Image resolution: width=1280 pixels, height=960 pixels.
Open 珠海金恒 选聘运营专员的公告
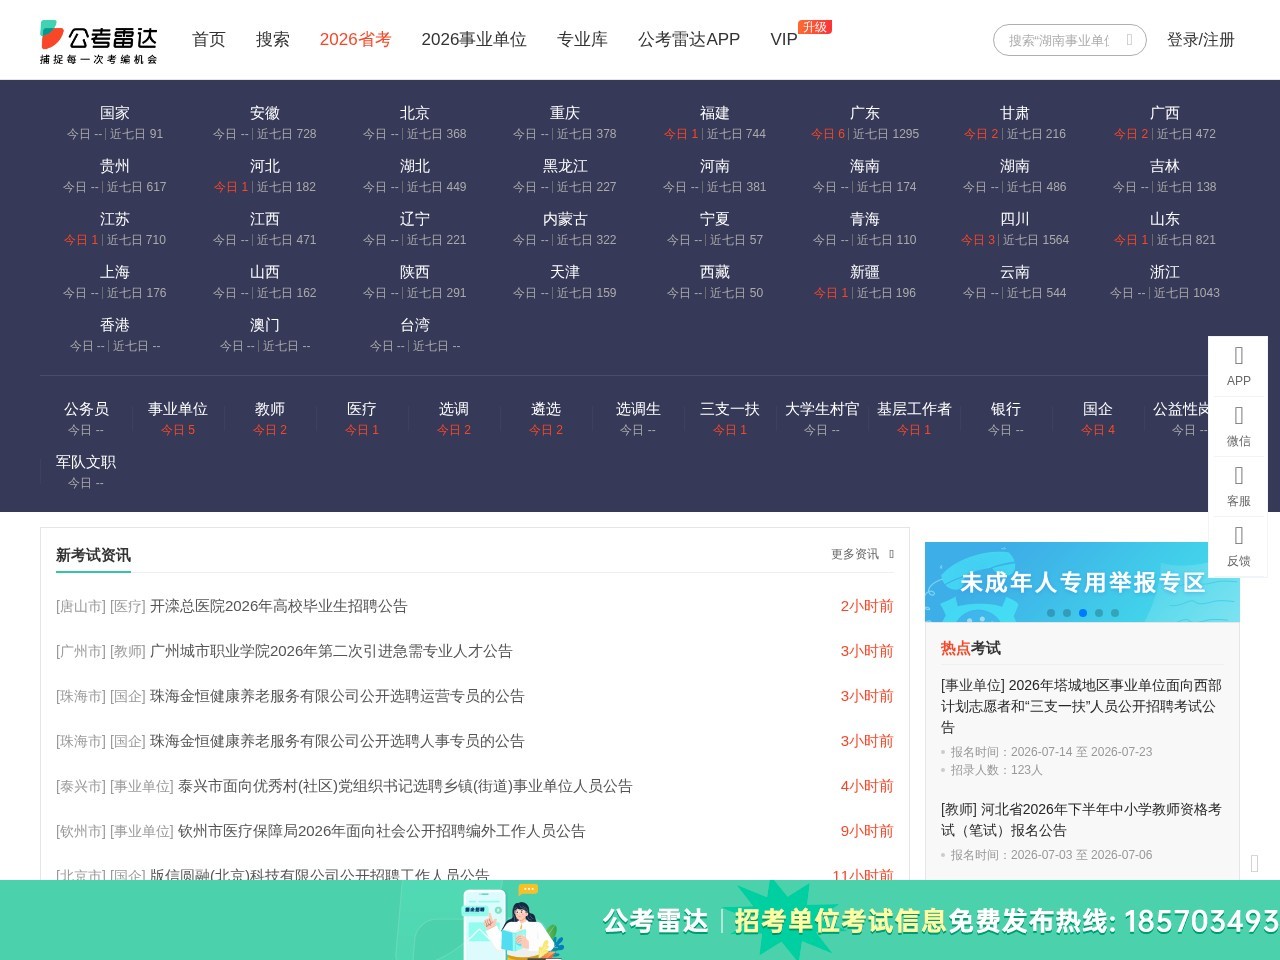tap(337, 696)
